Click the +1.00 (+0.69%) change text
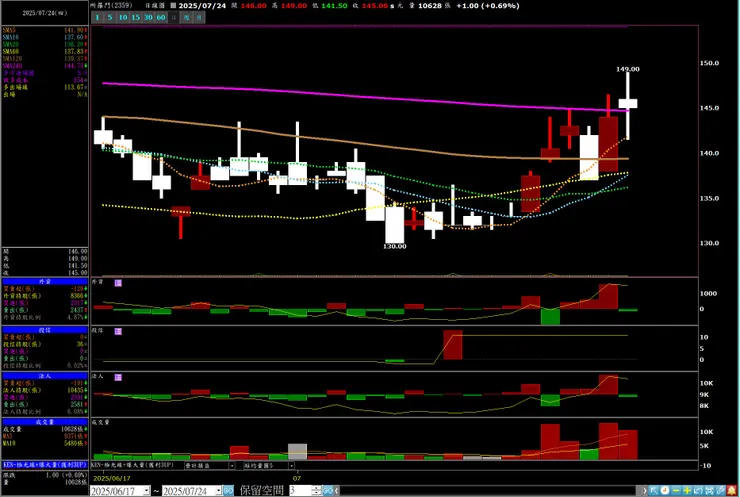740x497 pixels. click(488, 6)
